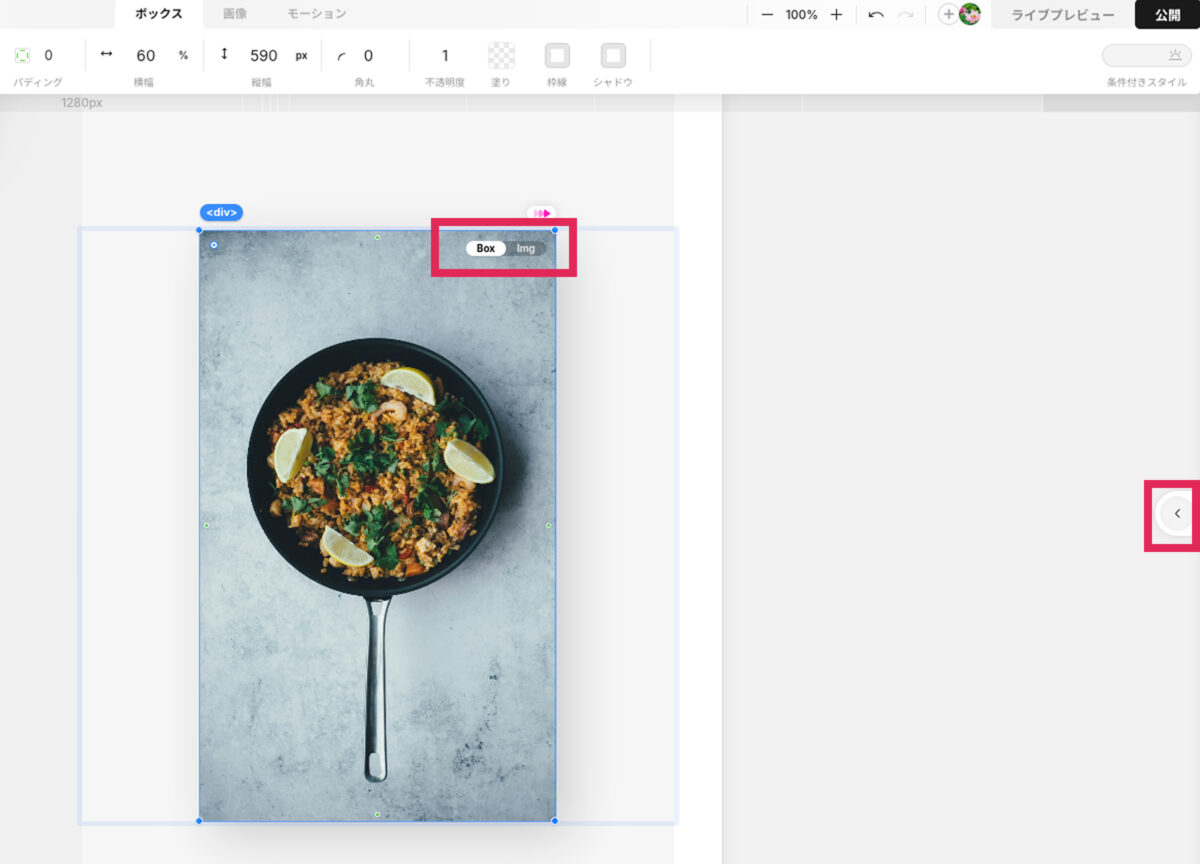Click the add collaborator plus circle

[947, 15]
